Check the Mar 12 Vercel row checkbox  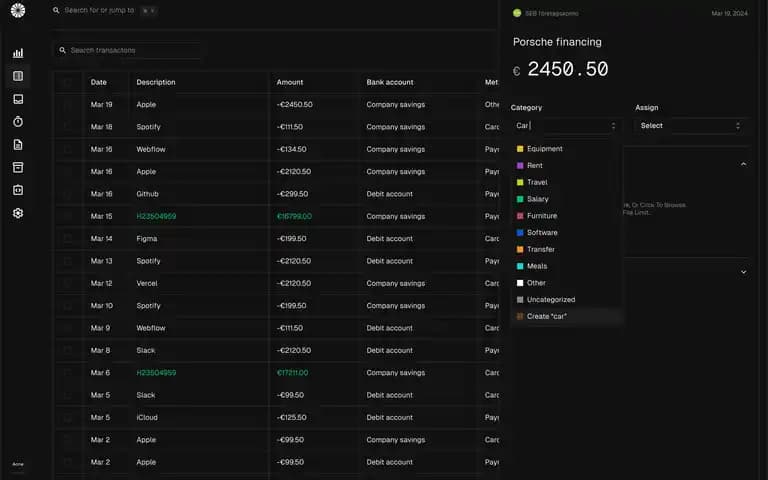(x=68, y=283)
